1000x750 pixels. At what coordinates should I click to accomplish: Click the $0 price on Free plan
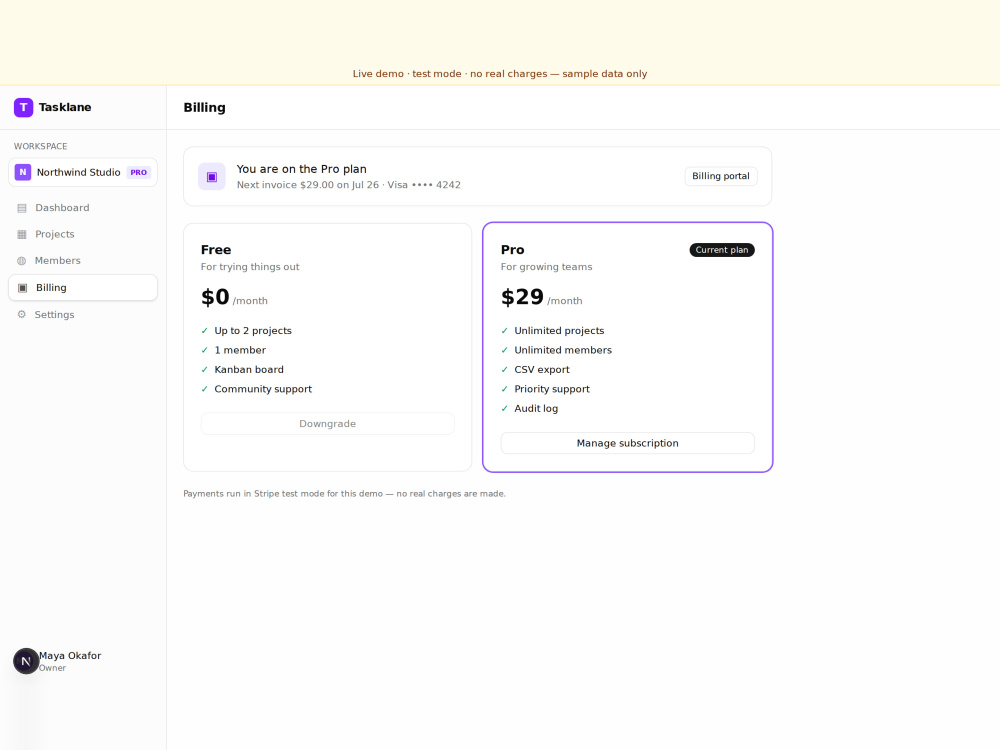pyautogui.click(x=215, y=297)
